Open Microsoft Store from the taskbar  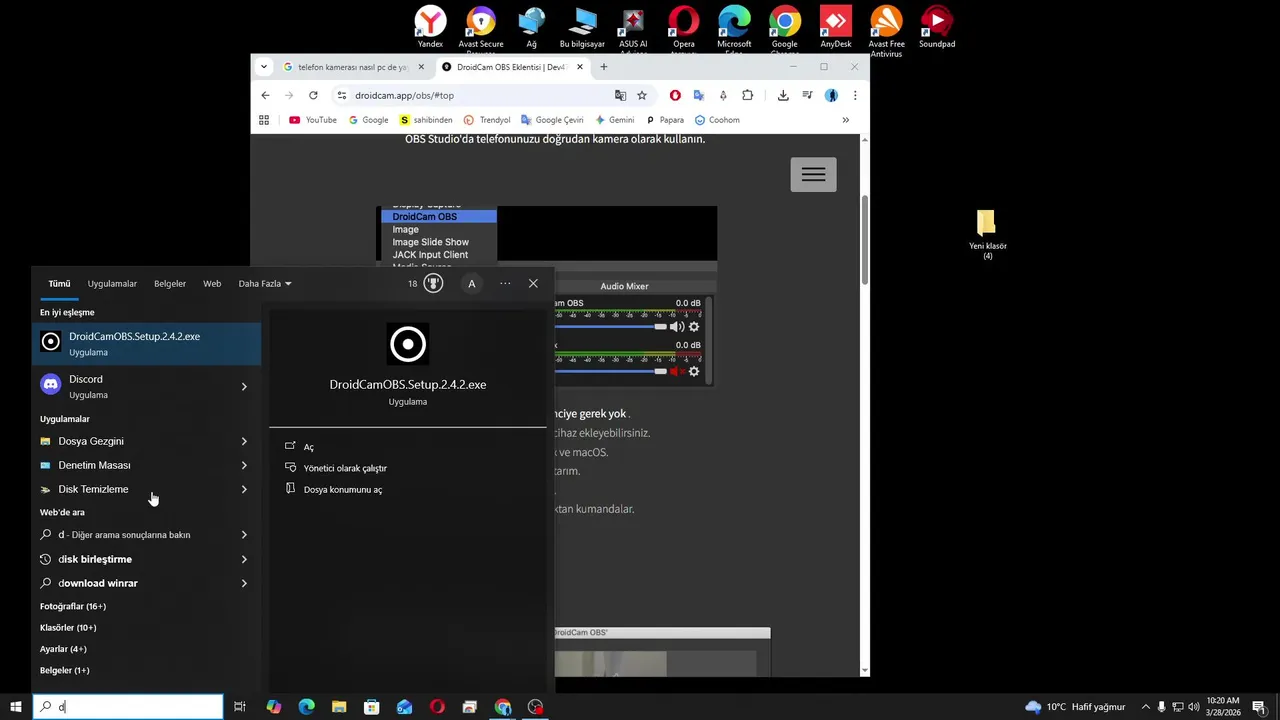click(372, 707)
